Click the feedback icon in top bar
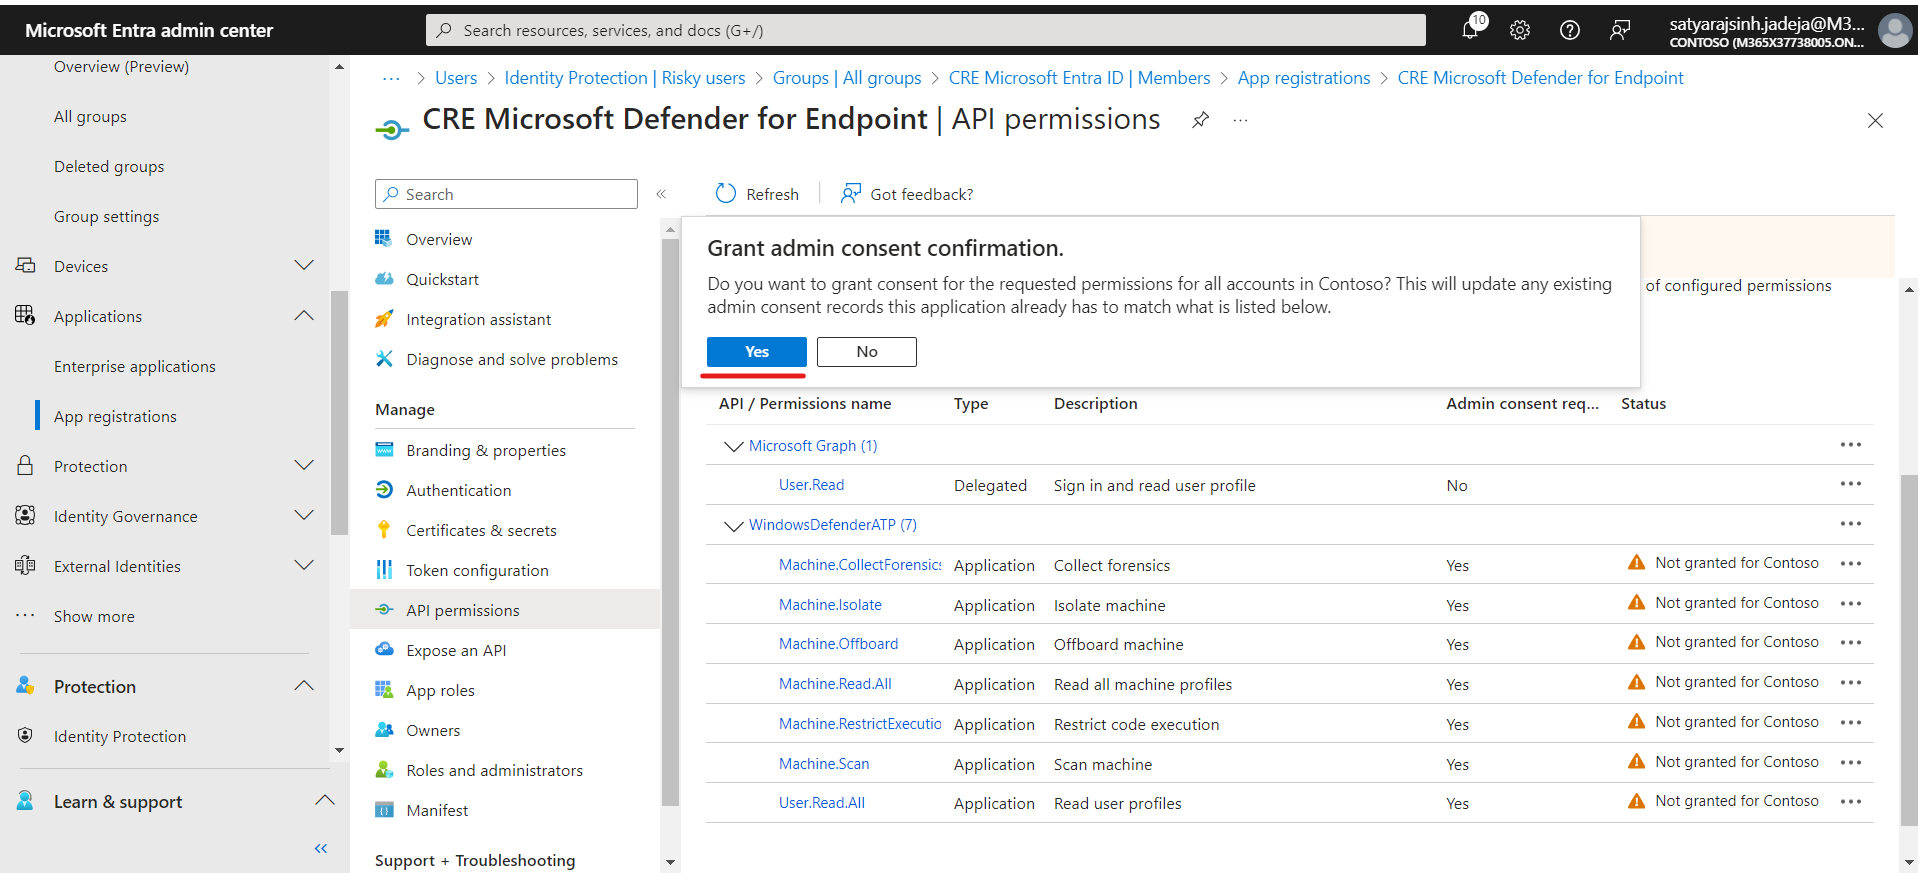The width and height of the screenshot is (1918, 873). click(x=1620, y=30)
